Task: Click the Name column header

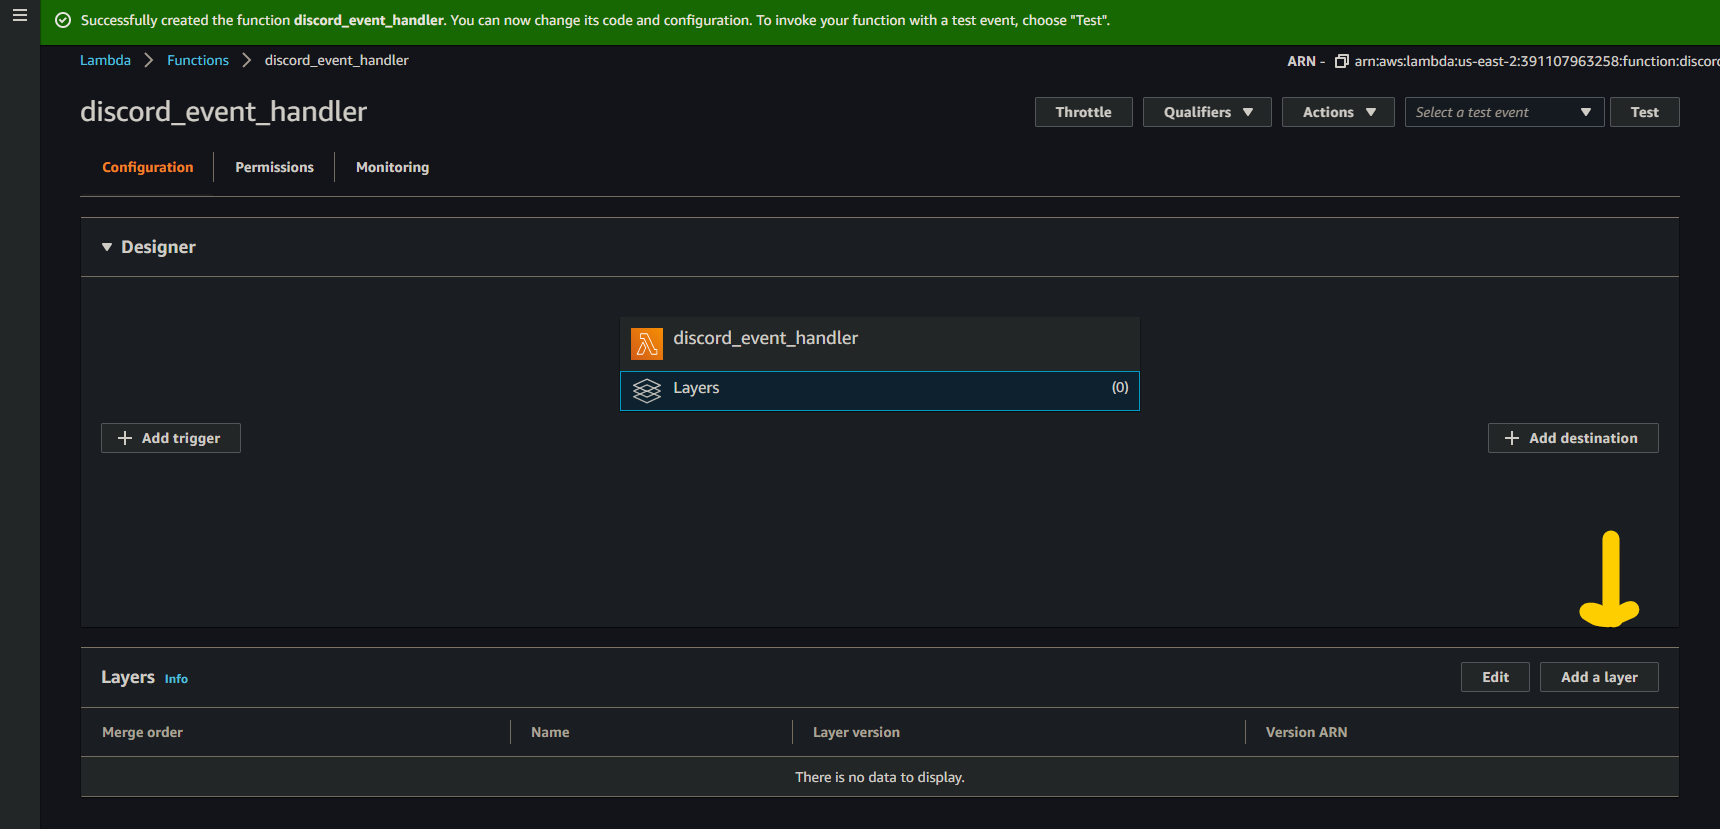Action: tap(550, 732)
